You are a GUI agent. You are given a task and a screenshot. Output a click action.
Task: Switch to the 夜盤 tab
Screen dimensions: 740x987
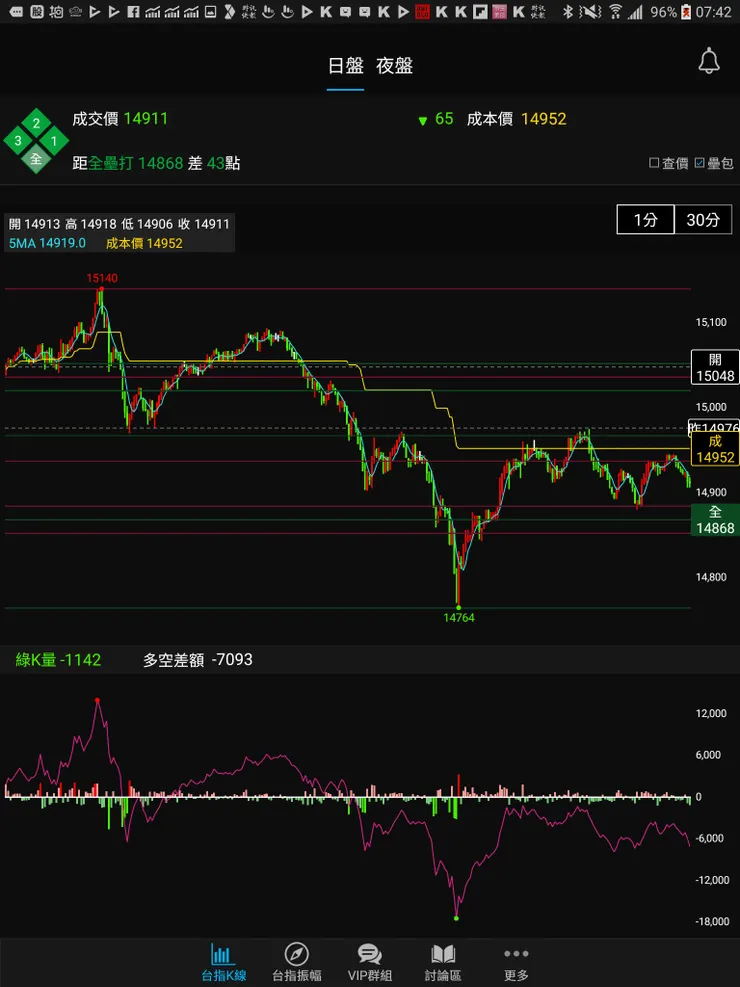[395, 66]
